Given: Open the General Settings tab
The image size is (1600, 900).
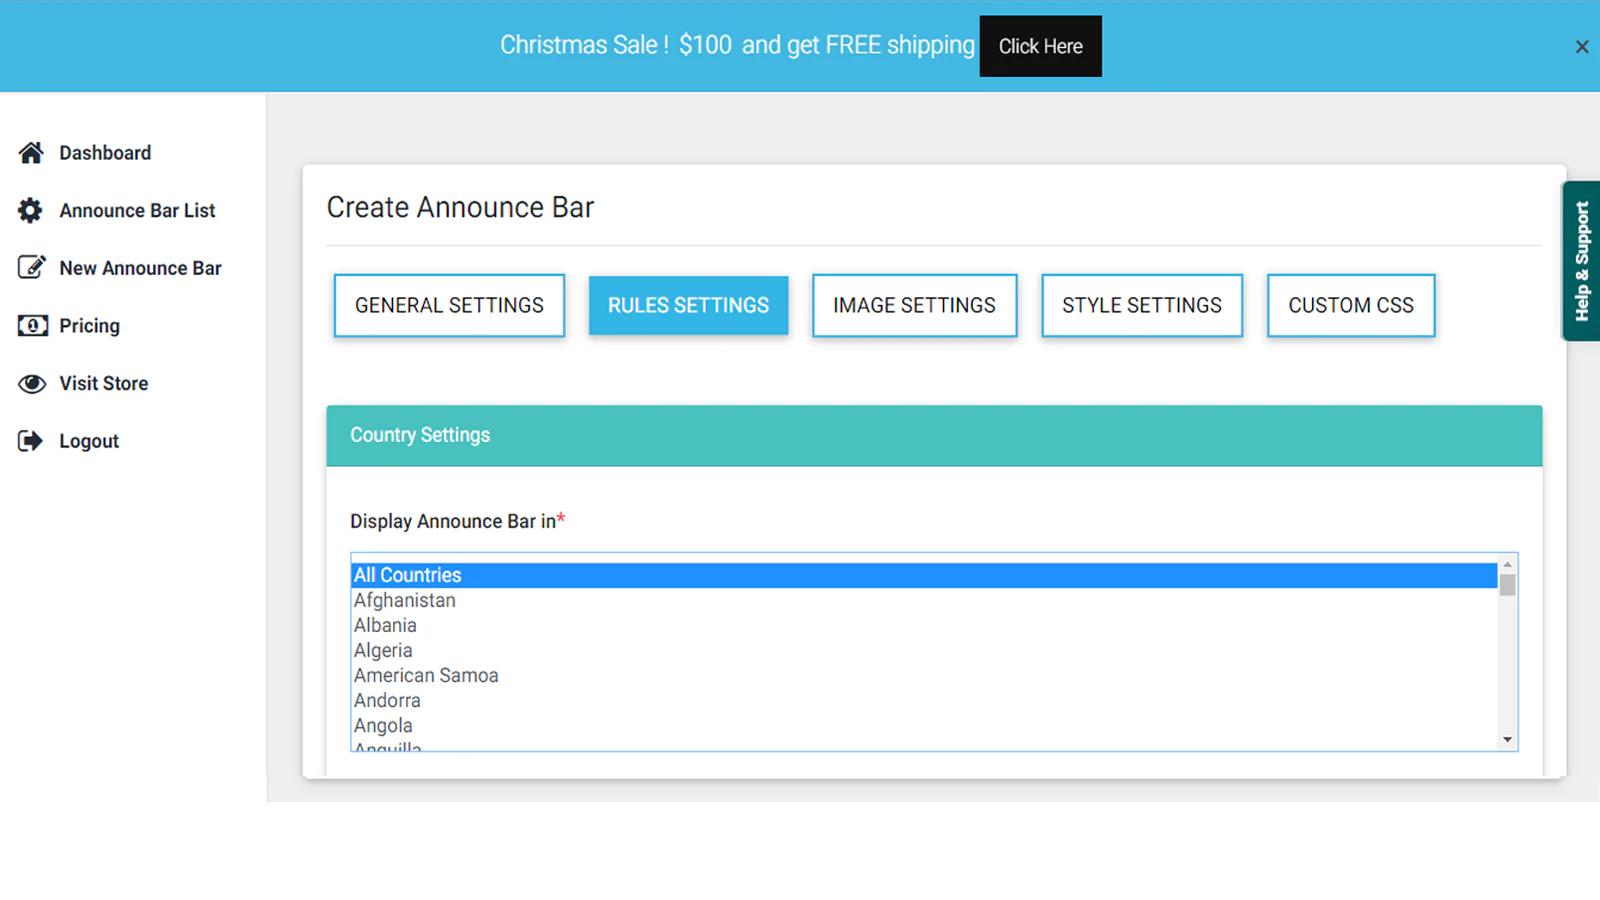Looking at the screenshot, I should tap(449, 306).
